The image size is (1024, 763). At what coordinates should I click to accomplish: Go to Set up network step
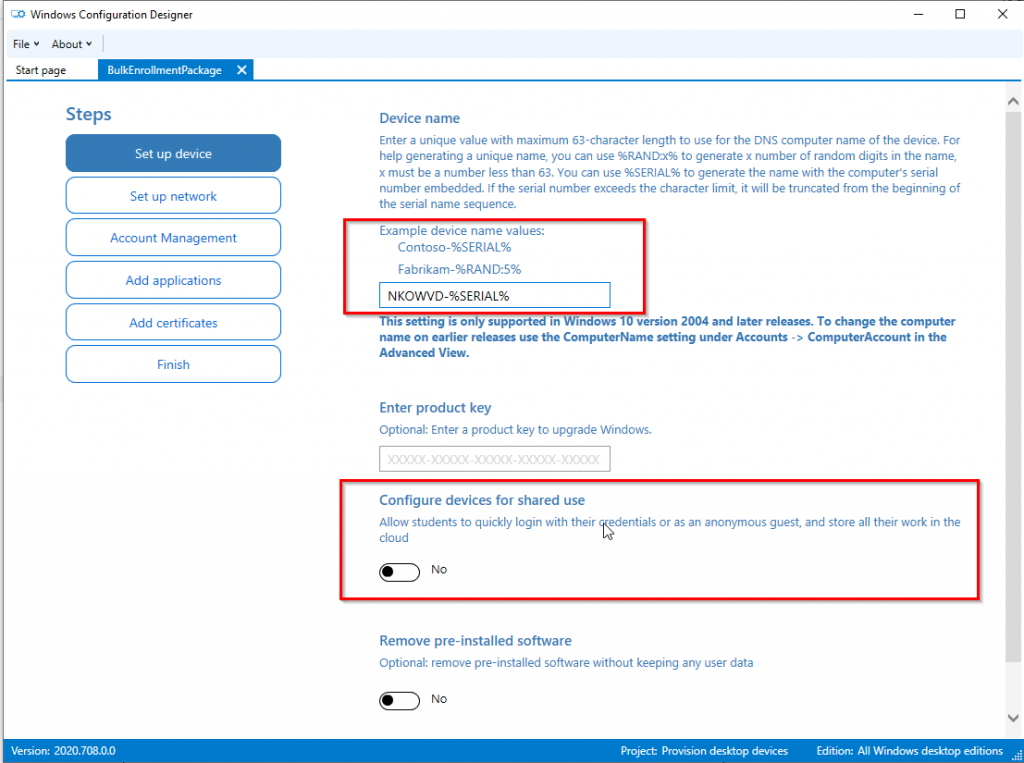(x=173, y=196)
